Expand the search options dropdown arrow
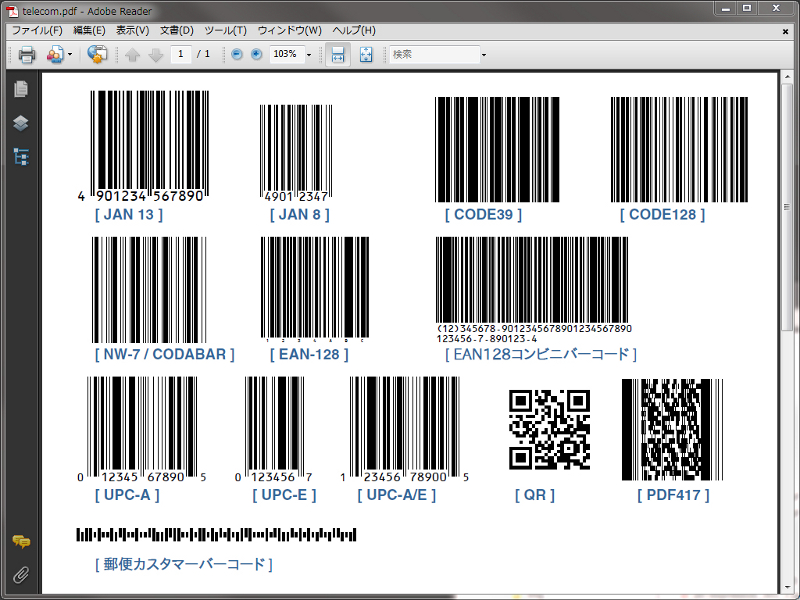 coord(484,55)
